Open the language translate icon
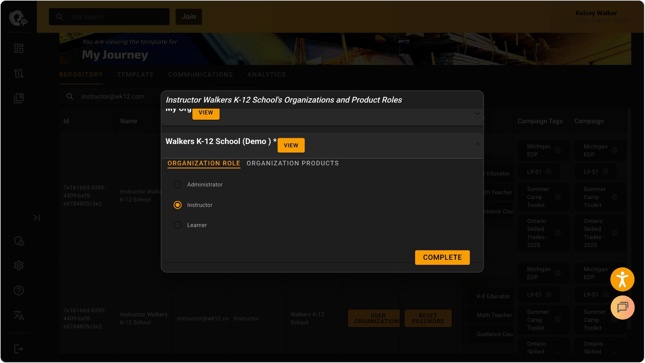 [19, 316]
